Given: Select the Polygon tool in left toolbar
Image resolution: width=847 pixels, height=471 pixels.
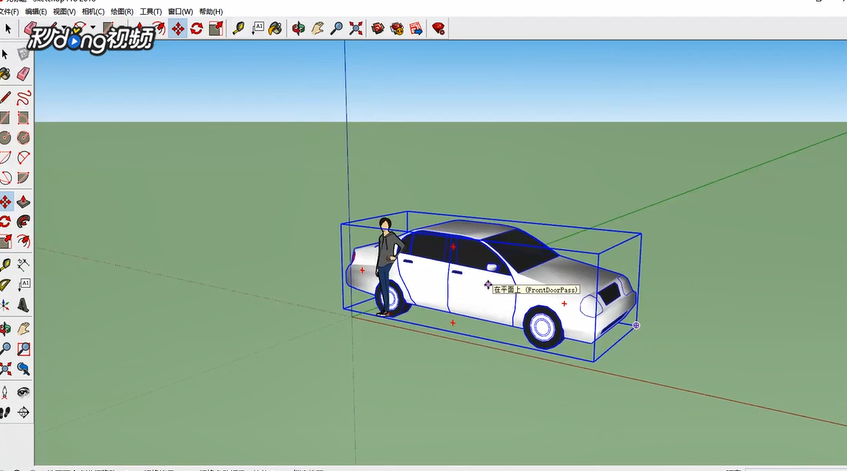Looking at the screenshot, I should point(23,138).
